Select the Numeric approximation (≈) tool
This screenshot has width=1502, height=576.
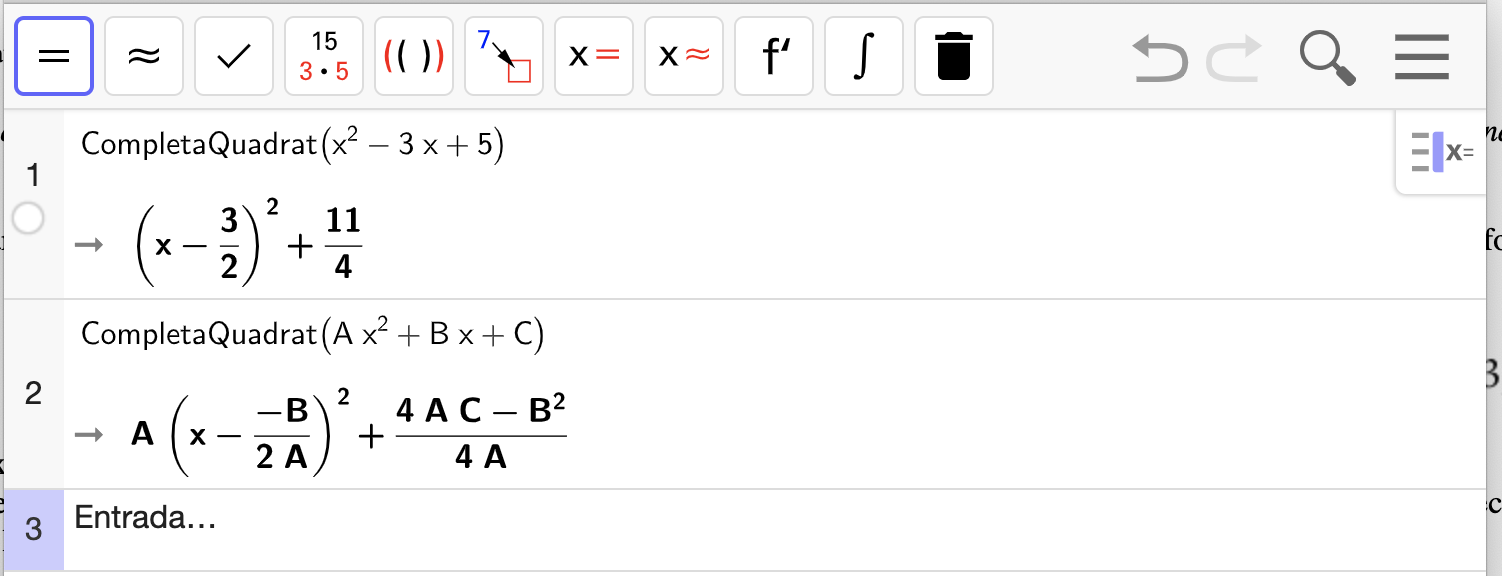(x=144, y=56)
